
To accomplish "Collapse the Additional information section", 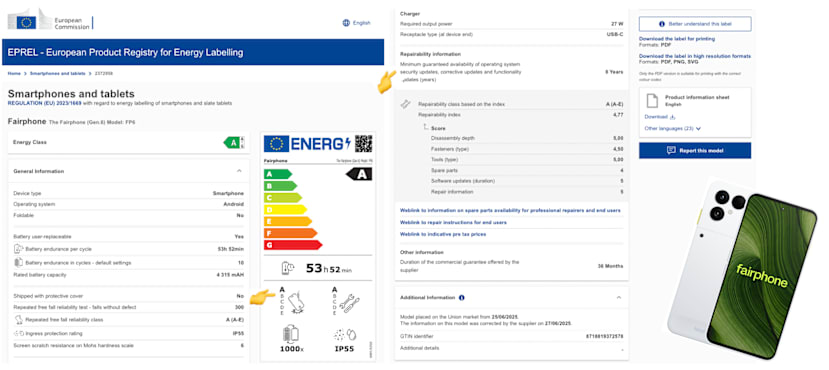I will pos(619,298).
